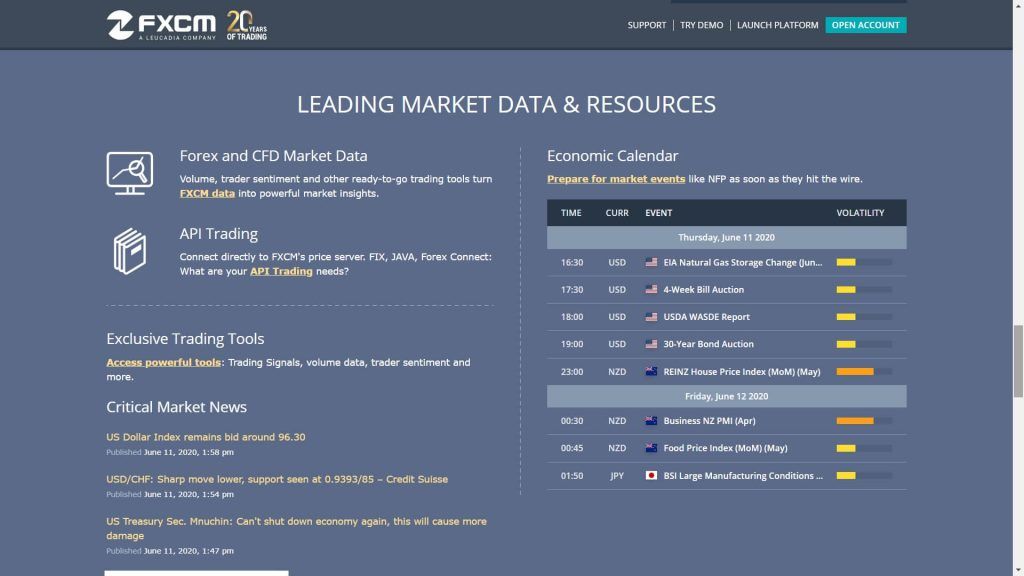
Task: Click volatility bar for BSI Large Manufacturing
Action: [x=864, y=475]
